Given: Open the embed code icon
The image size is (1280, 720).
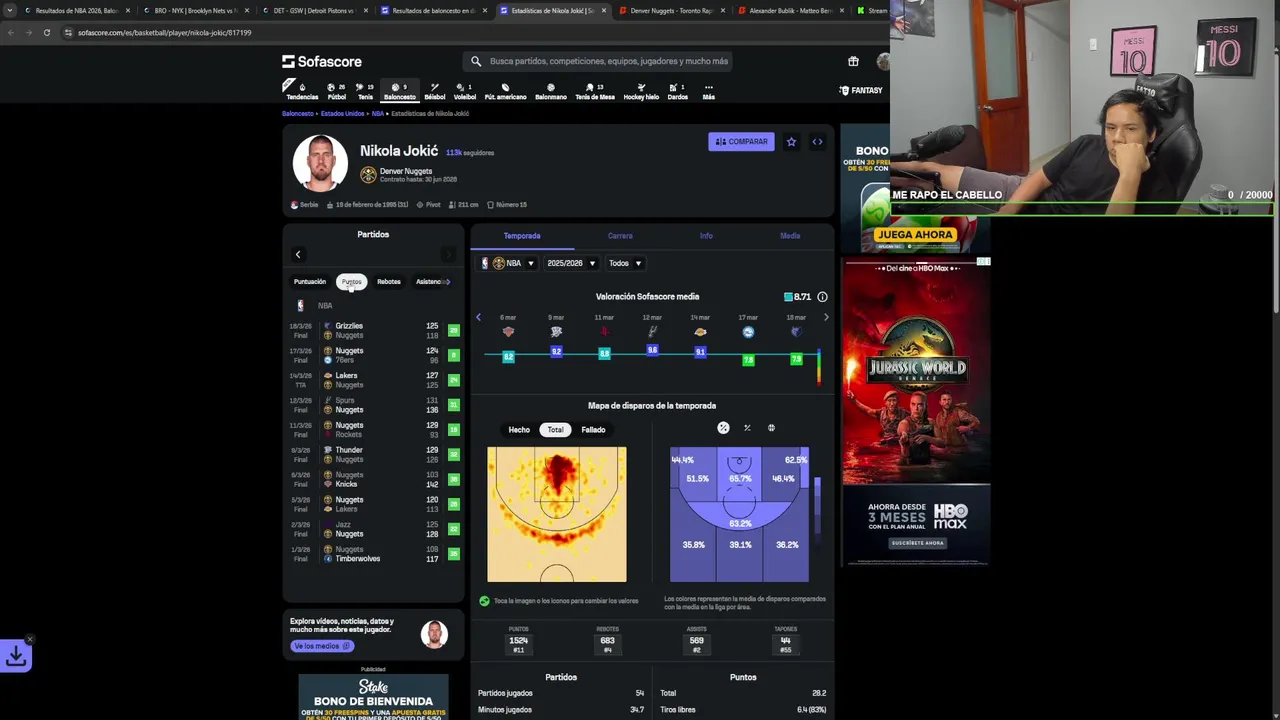Looking at the screenshot, I should click(817, 142).
